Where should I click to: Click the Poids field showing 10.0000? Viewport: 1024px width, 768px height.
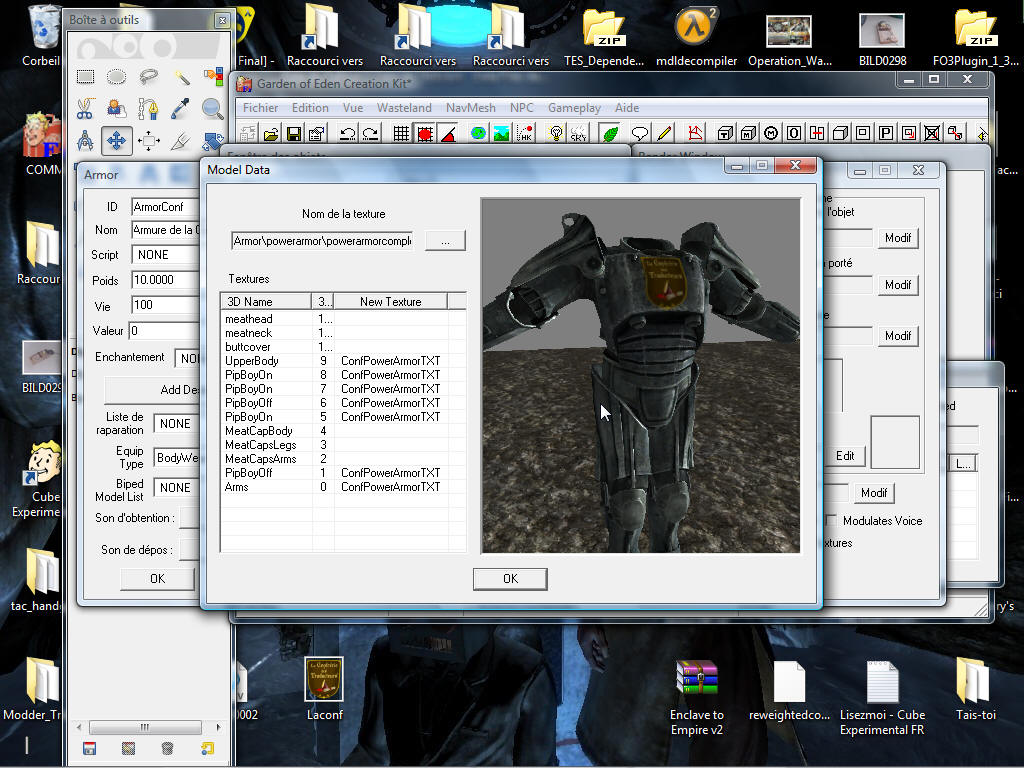click(166, 280)
